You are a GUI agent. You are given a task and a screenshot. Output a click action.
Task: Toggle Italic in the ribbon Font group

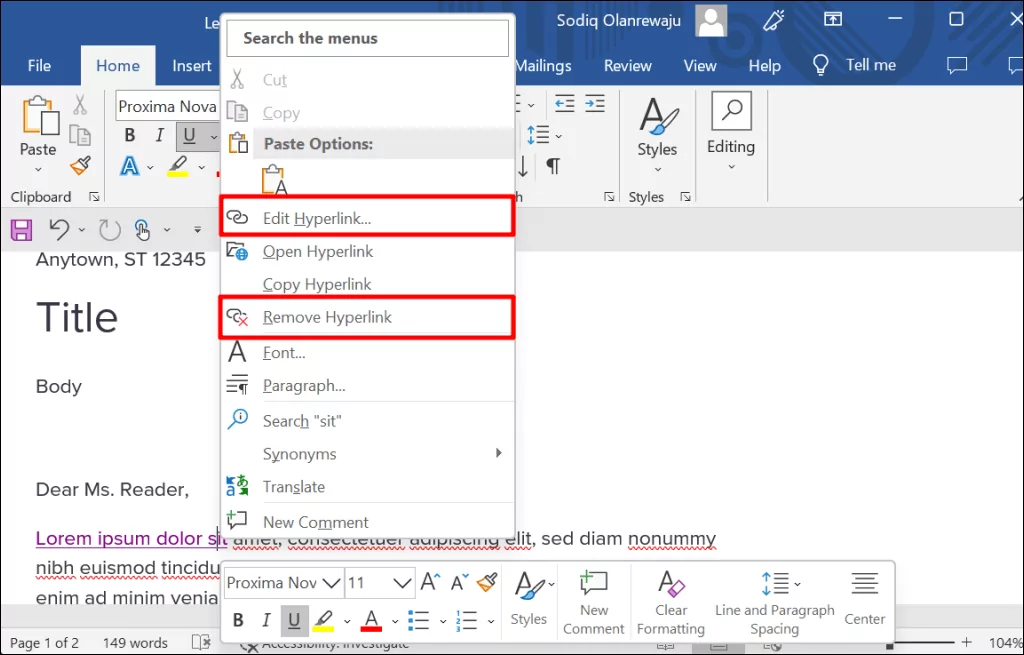pyautogui.click(x=159, y=136)
